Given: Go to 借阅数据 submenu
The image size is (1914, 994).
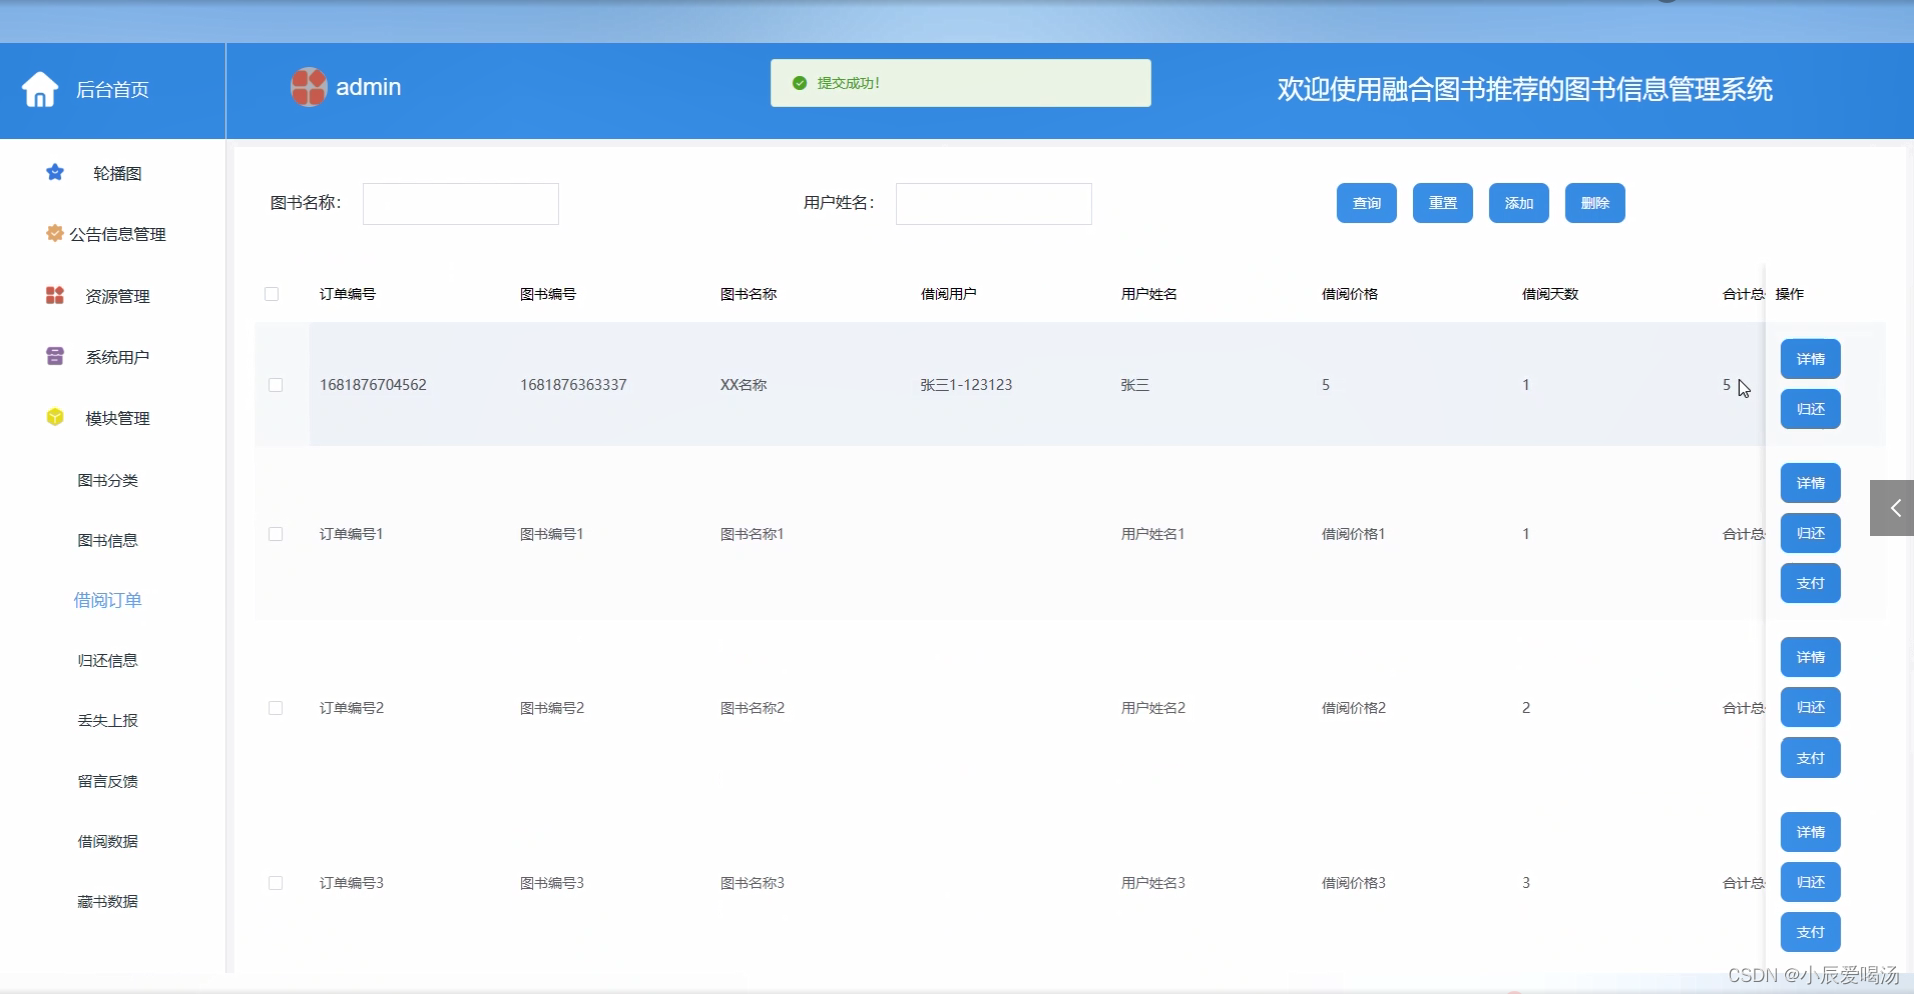Looking at the screenshot, I should (108, 841).
